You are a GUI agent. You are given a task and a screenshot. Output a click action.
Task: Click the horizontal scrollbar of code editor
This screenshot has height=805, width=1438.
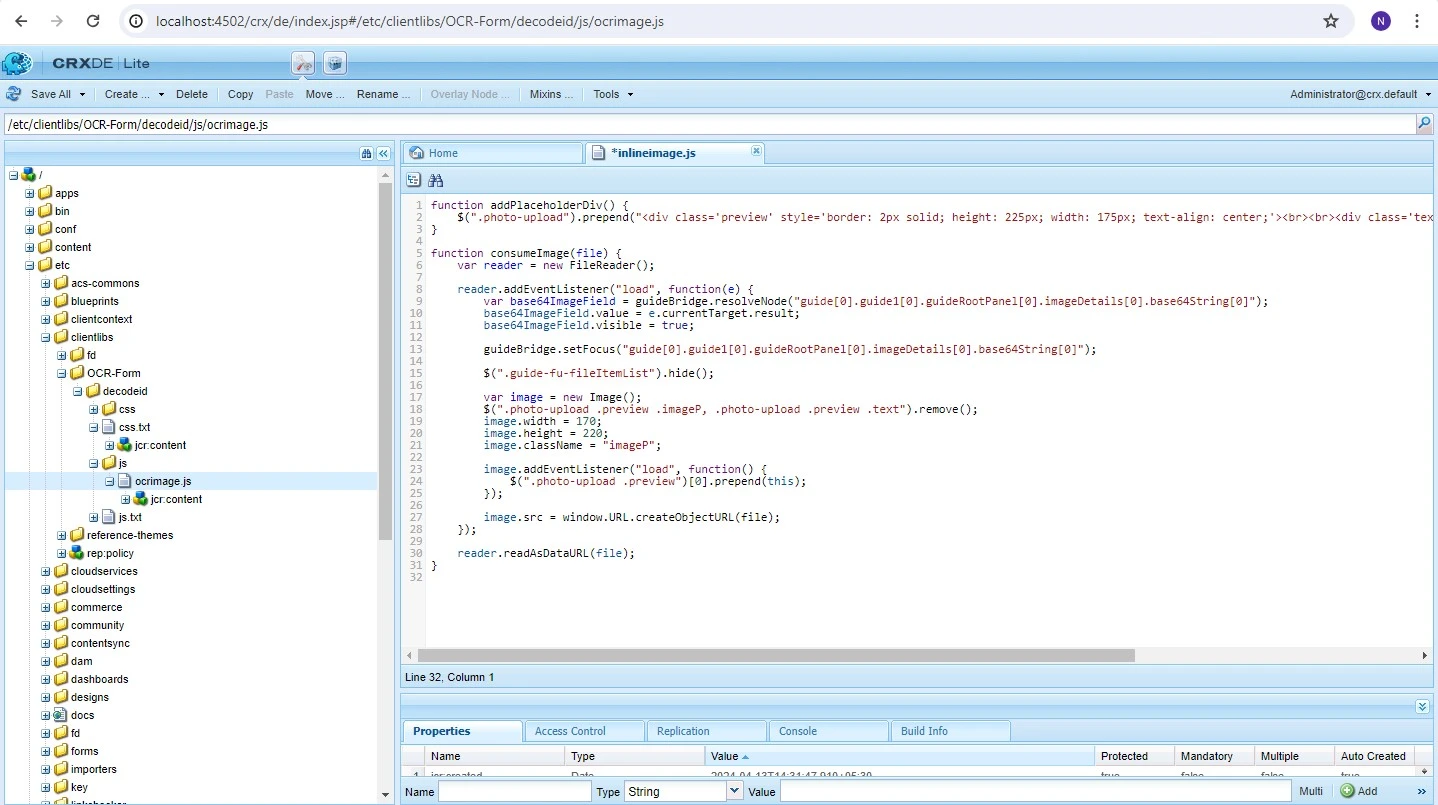pos(776,656)
